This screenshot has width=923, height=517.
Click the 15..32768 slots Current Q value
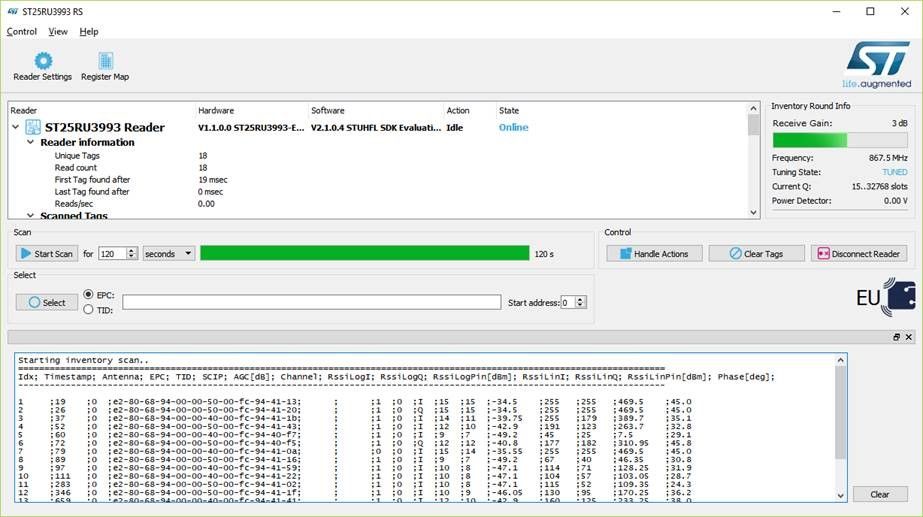coord(879,187)
